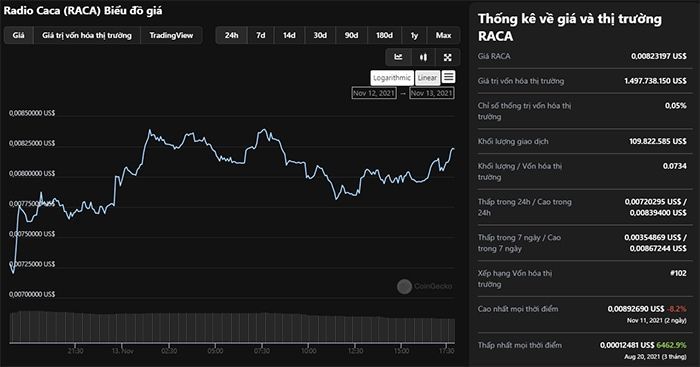Choose the 1y time range
The height and width of the screenshot is (367, 700).
414,35
